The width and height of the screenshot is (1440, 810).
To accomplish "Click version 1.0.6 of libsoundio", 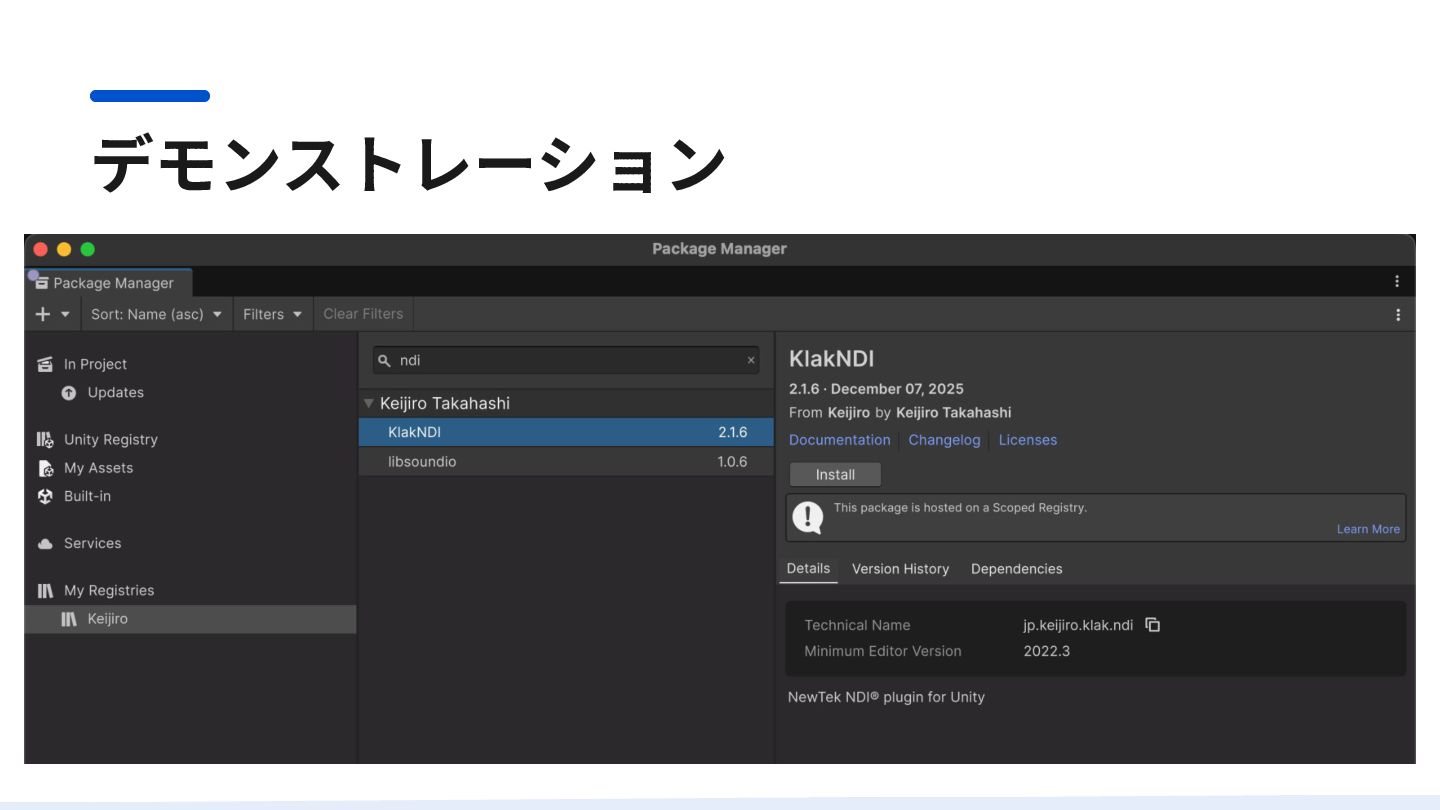I will coord(732,461).
